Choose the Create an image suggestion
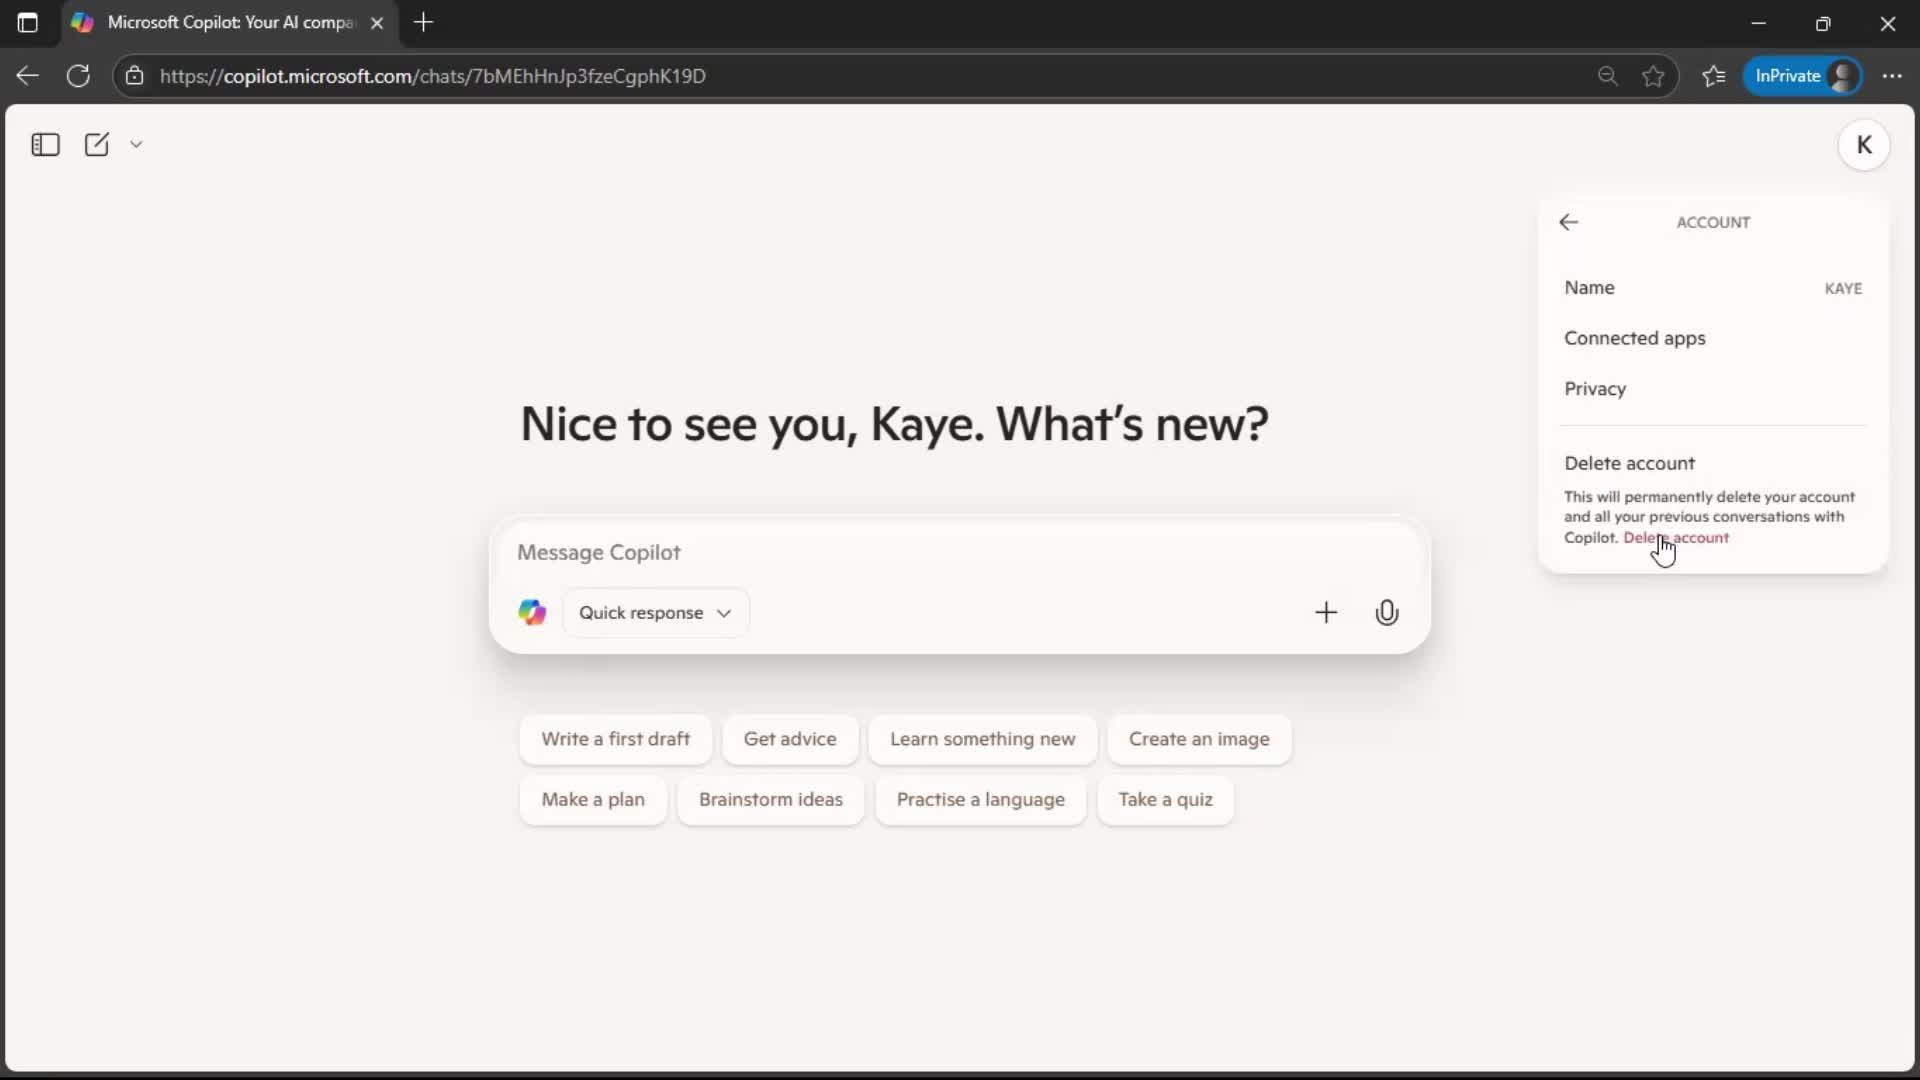Image resolution: width=1920 pixels, height=1080 pixels. click(1199, 739)
